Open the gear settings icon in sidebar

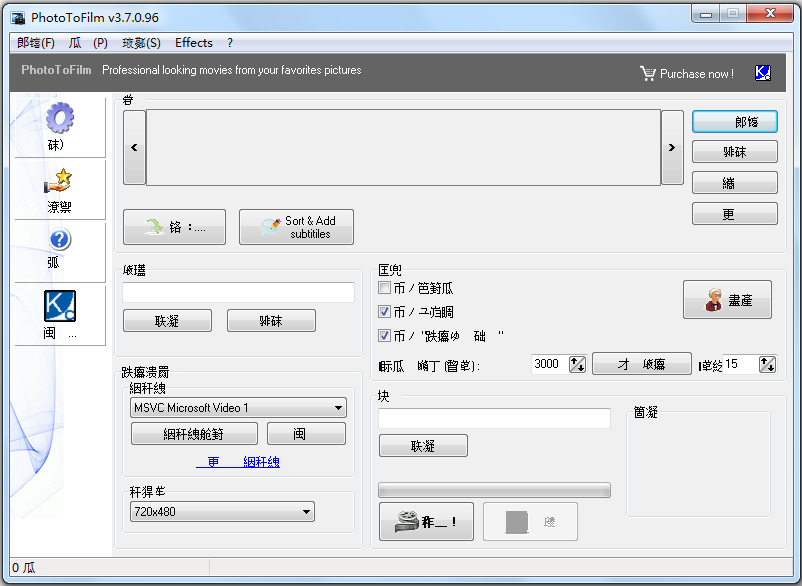[x=60, y=118]
